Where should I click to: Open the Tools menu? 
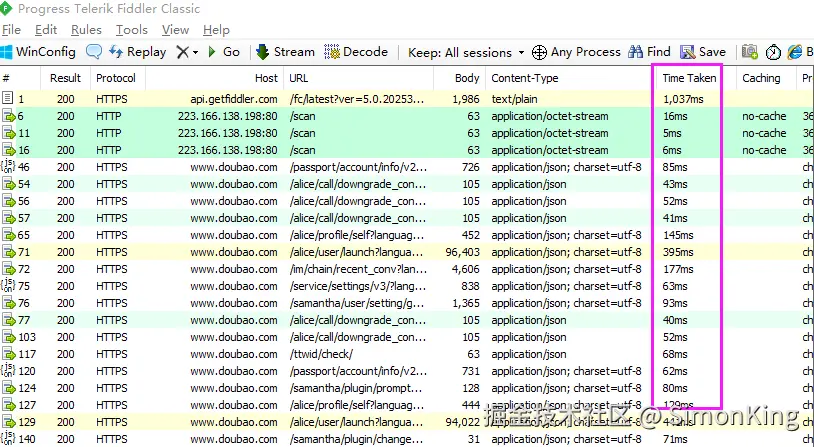click(x=132, y=30)
